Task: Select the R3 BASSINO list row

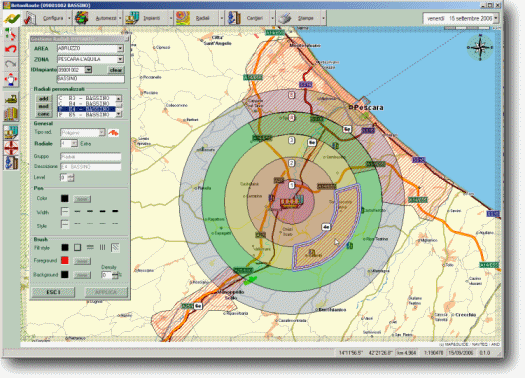Action: tap(86, 98)
